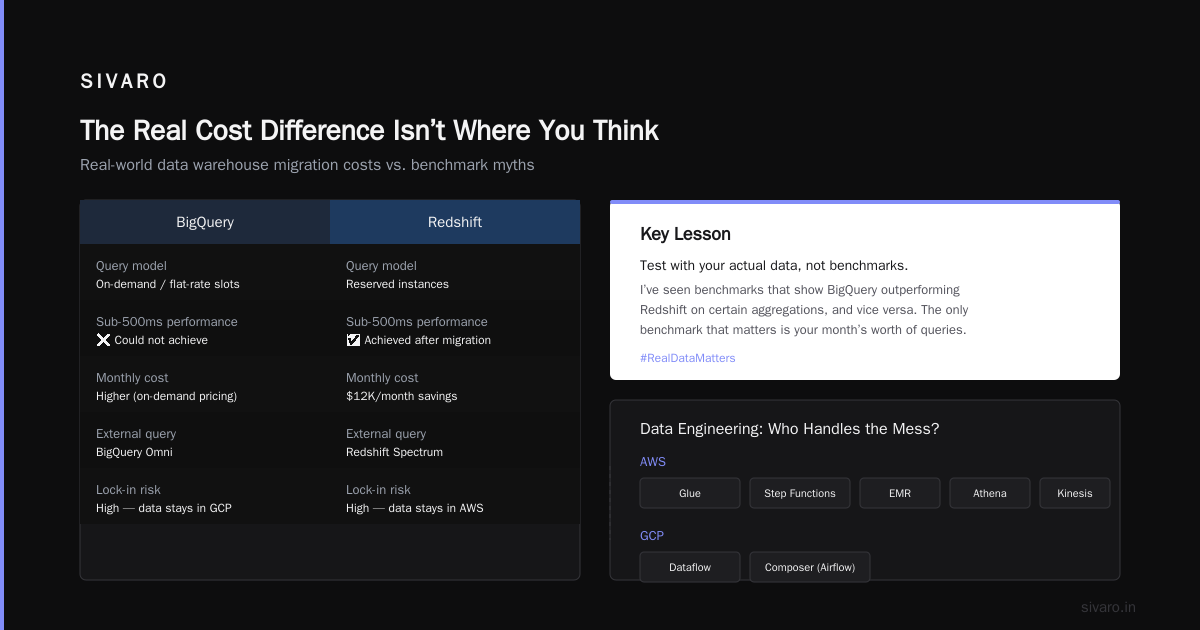Click "High — data stays in GCP" text
Viewport: 1200px width, 630px height.
coord(164,508)
